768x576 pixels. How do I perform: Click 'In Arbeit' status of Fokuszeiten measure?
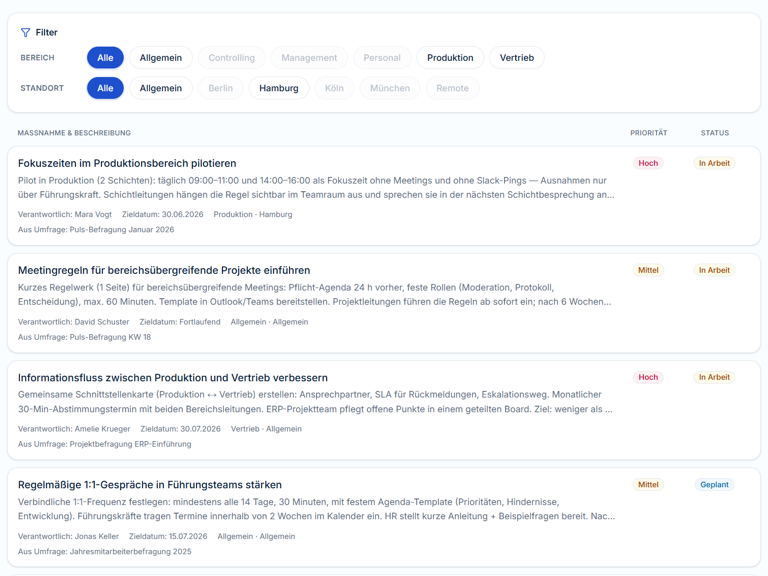[714, 163]
